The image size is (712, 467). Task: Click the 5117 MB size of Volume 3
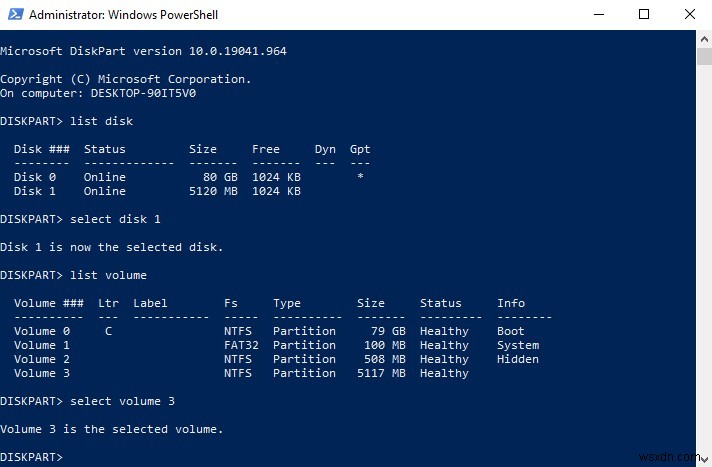381,373
